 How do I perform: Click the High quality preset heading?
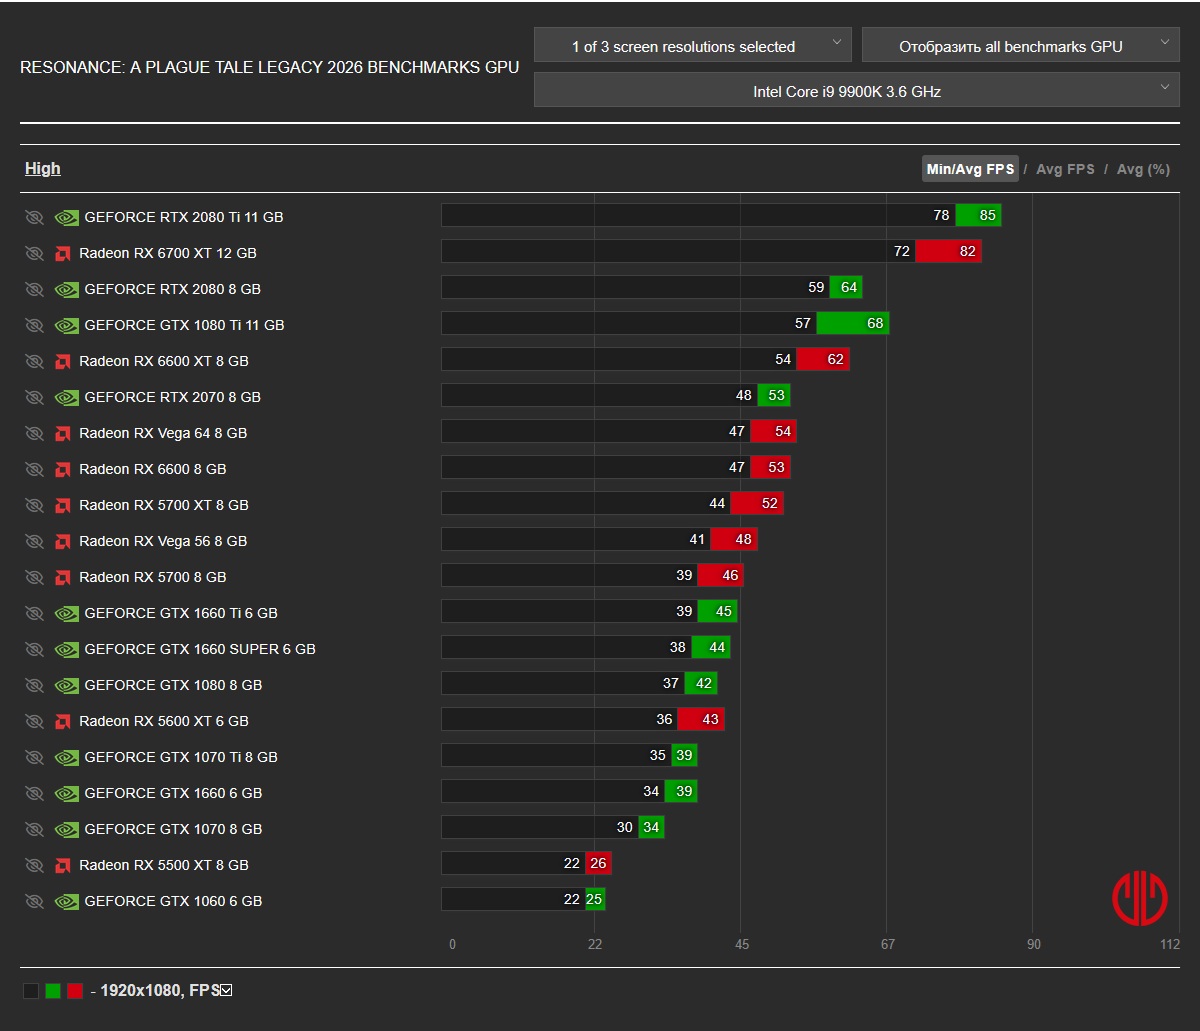[x=43, y=169]
